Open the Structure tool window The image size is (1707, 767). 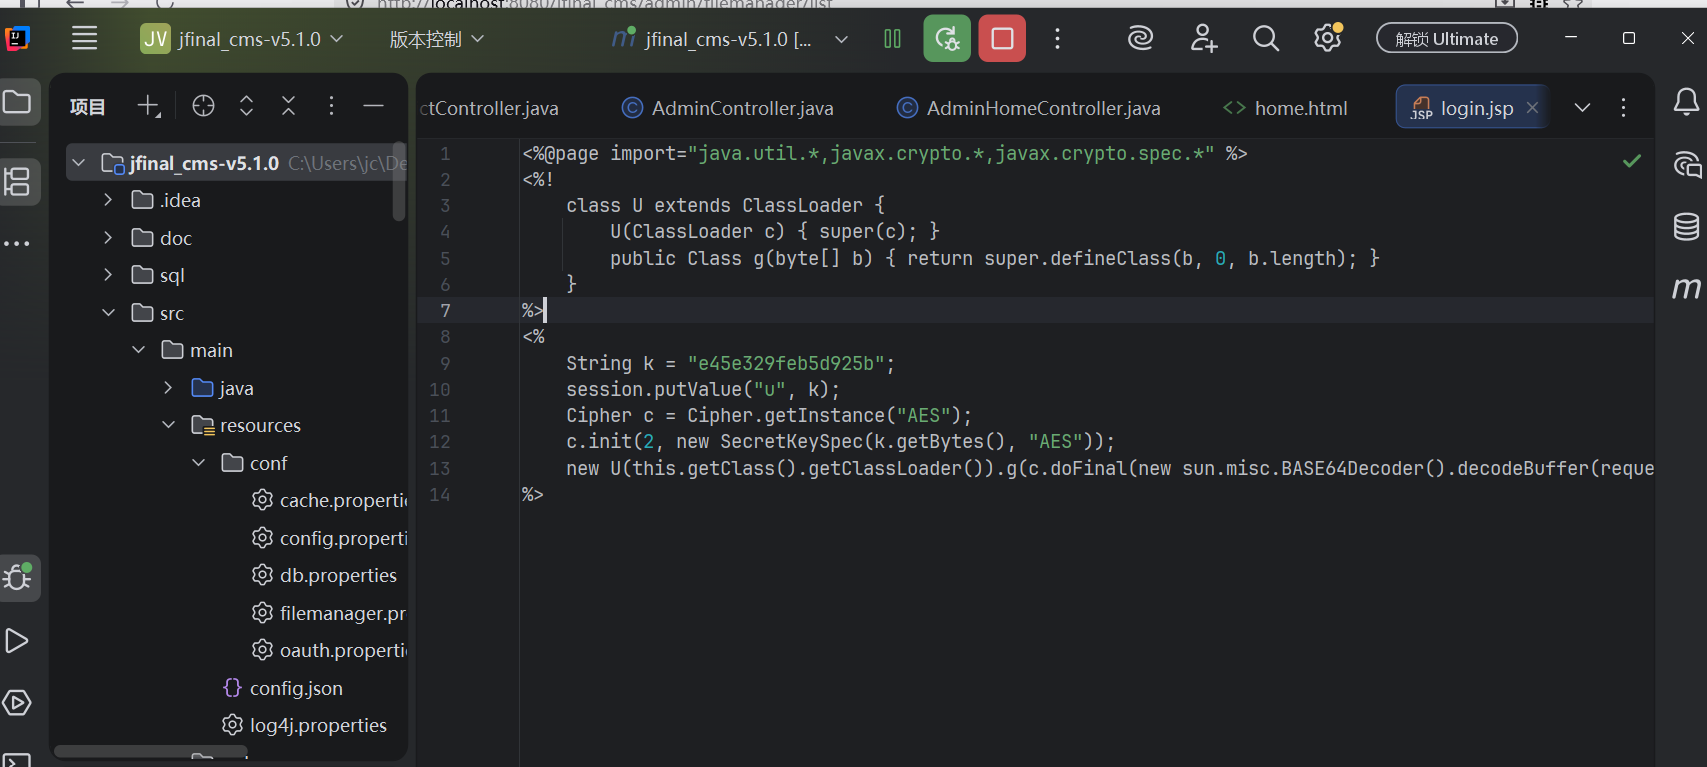(18, 182)
